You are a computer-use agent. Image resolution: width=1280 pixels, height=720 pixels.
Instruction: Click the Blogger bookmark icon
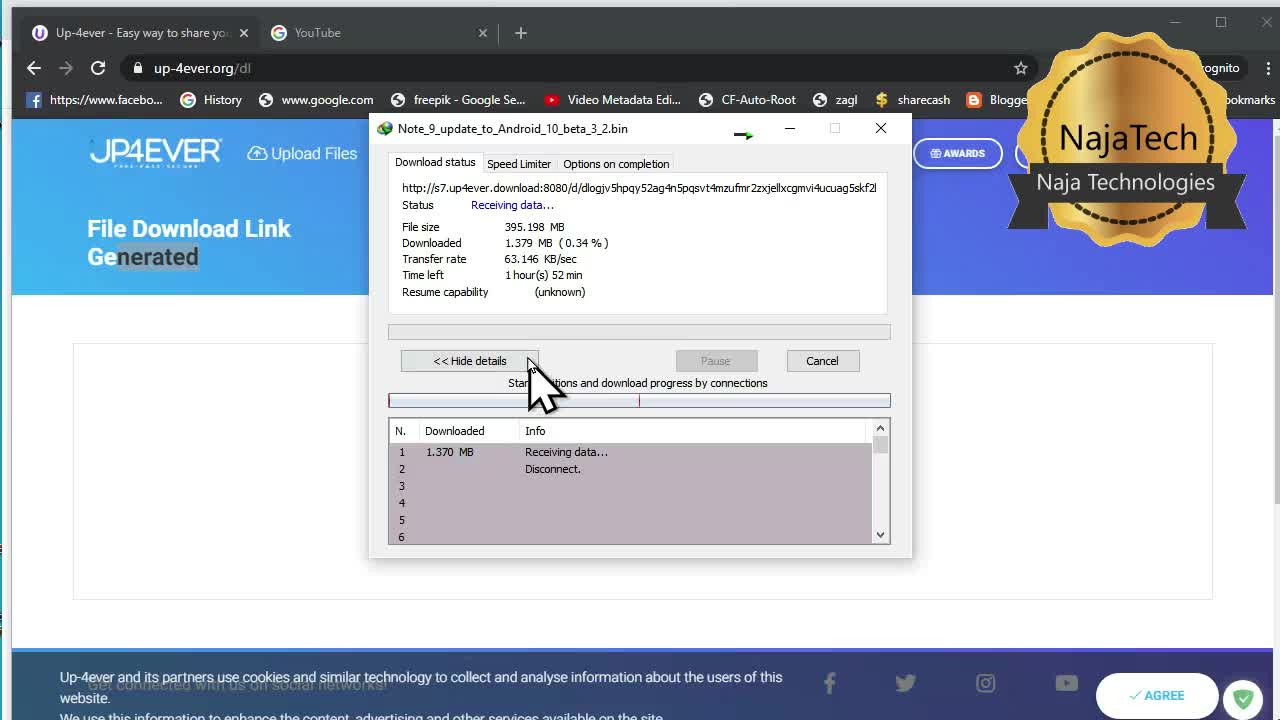(974, 100)
